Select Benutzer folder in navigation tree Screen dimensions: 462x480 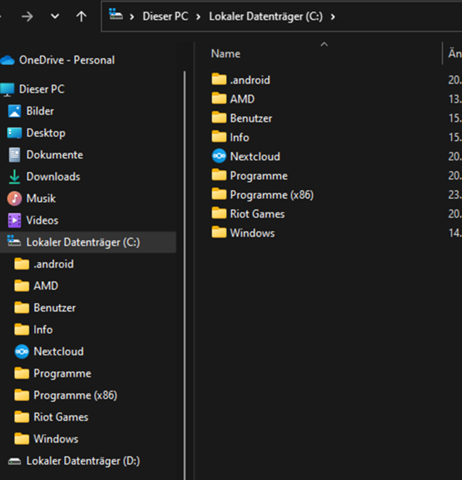[x=55, y=308]
